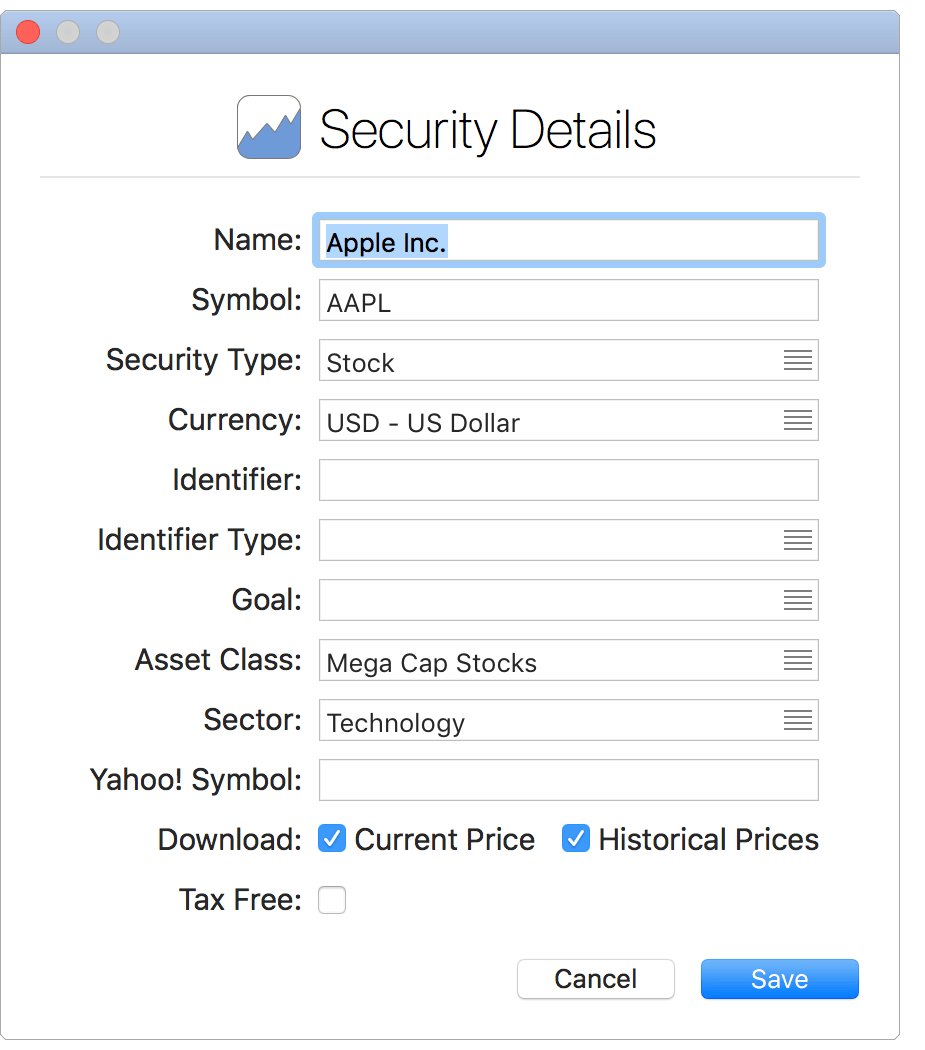
Task: Open the Sector dropdown icon
Action: (797, 720)
